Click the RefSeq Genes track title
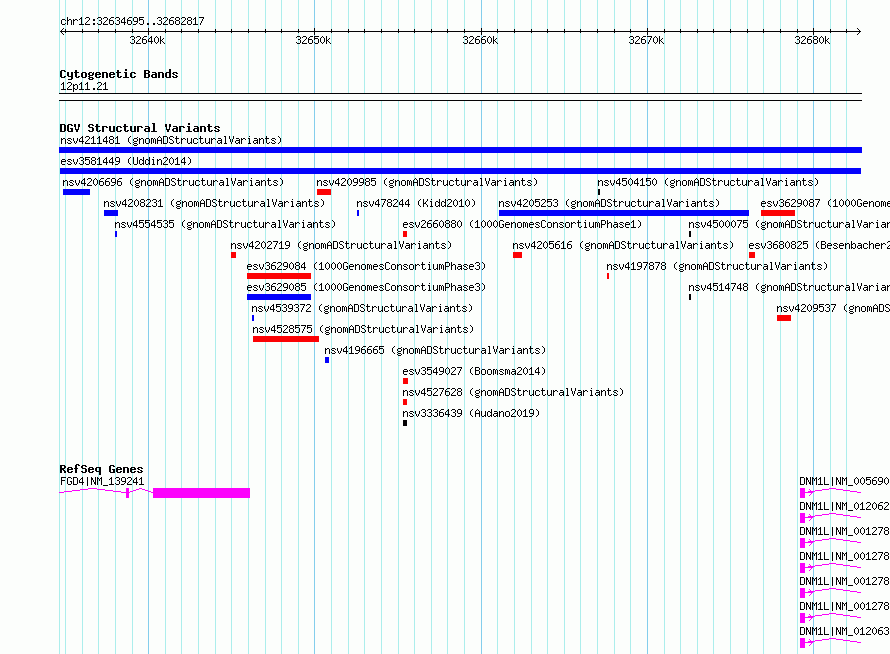 click(101, 469)
